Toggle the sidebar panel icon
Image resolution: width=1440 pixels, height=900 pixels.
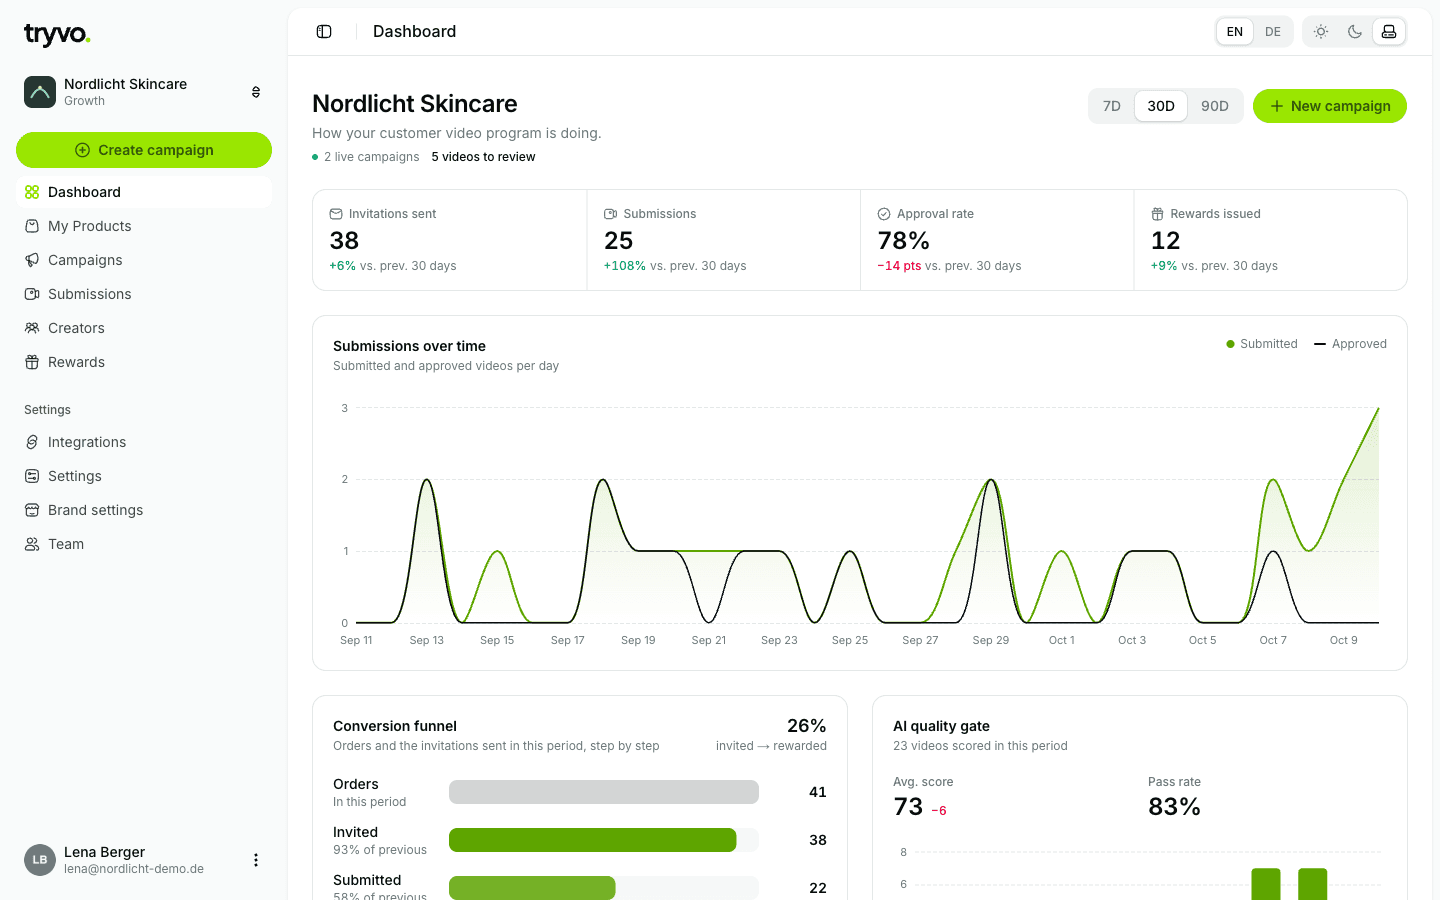point(324,32)
